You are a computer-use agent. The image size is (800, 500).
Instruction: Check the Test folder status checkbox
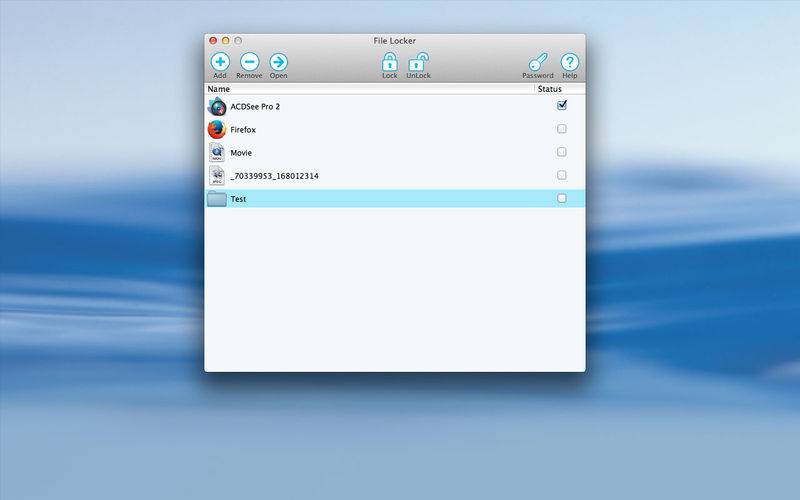coord(562,198)
